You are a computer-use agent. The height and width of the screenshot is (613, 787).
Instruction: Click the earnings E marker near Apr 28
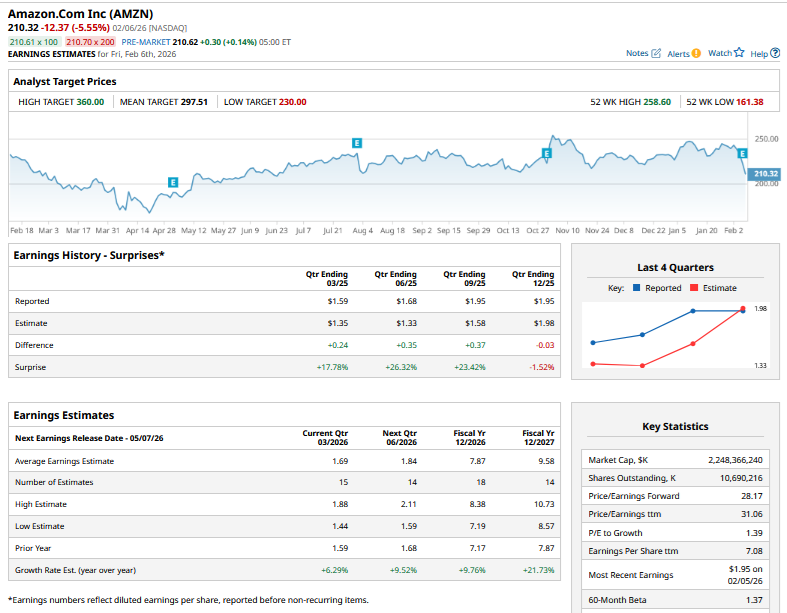(x=173, y=182)
